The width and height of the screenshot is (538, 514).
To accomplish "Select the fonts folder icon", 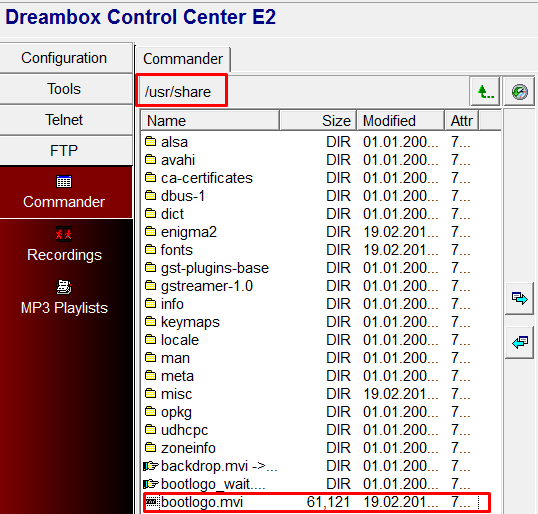I will (x=150, y=249).
